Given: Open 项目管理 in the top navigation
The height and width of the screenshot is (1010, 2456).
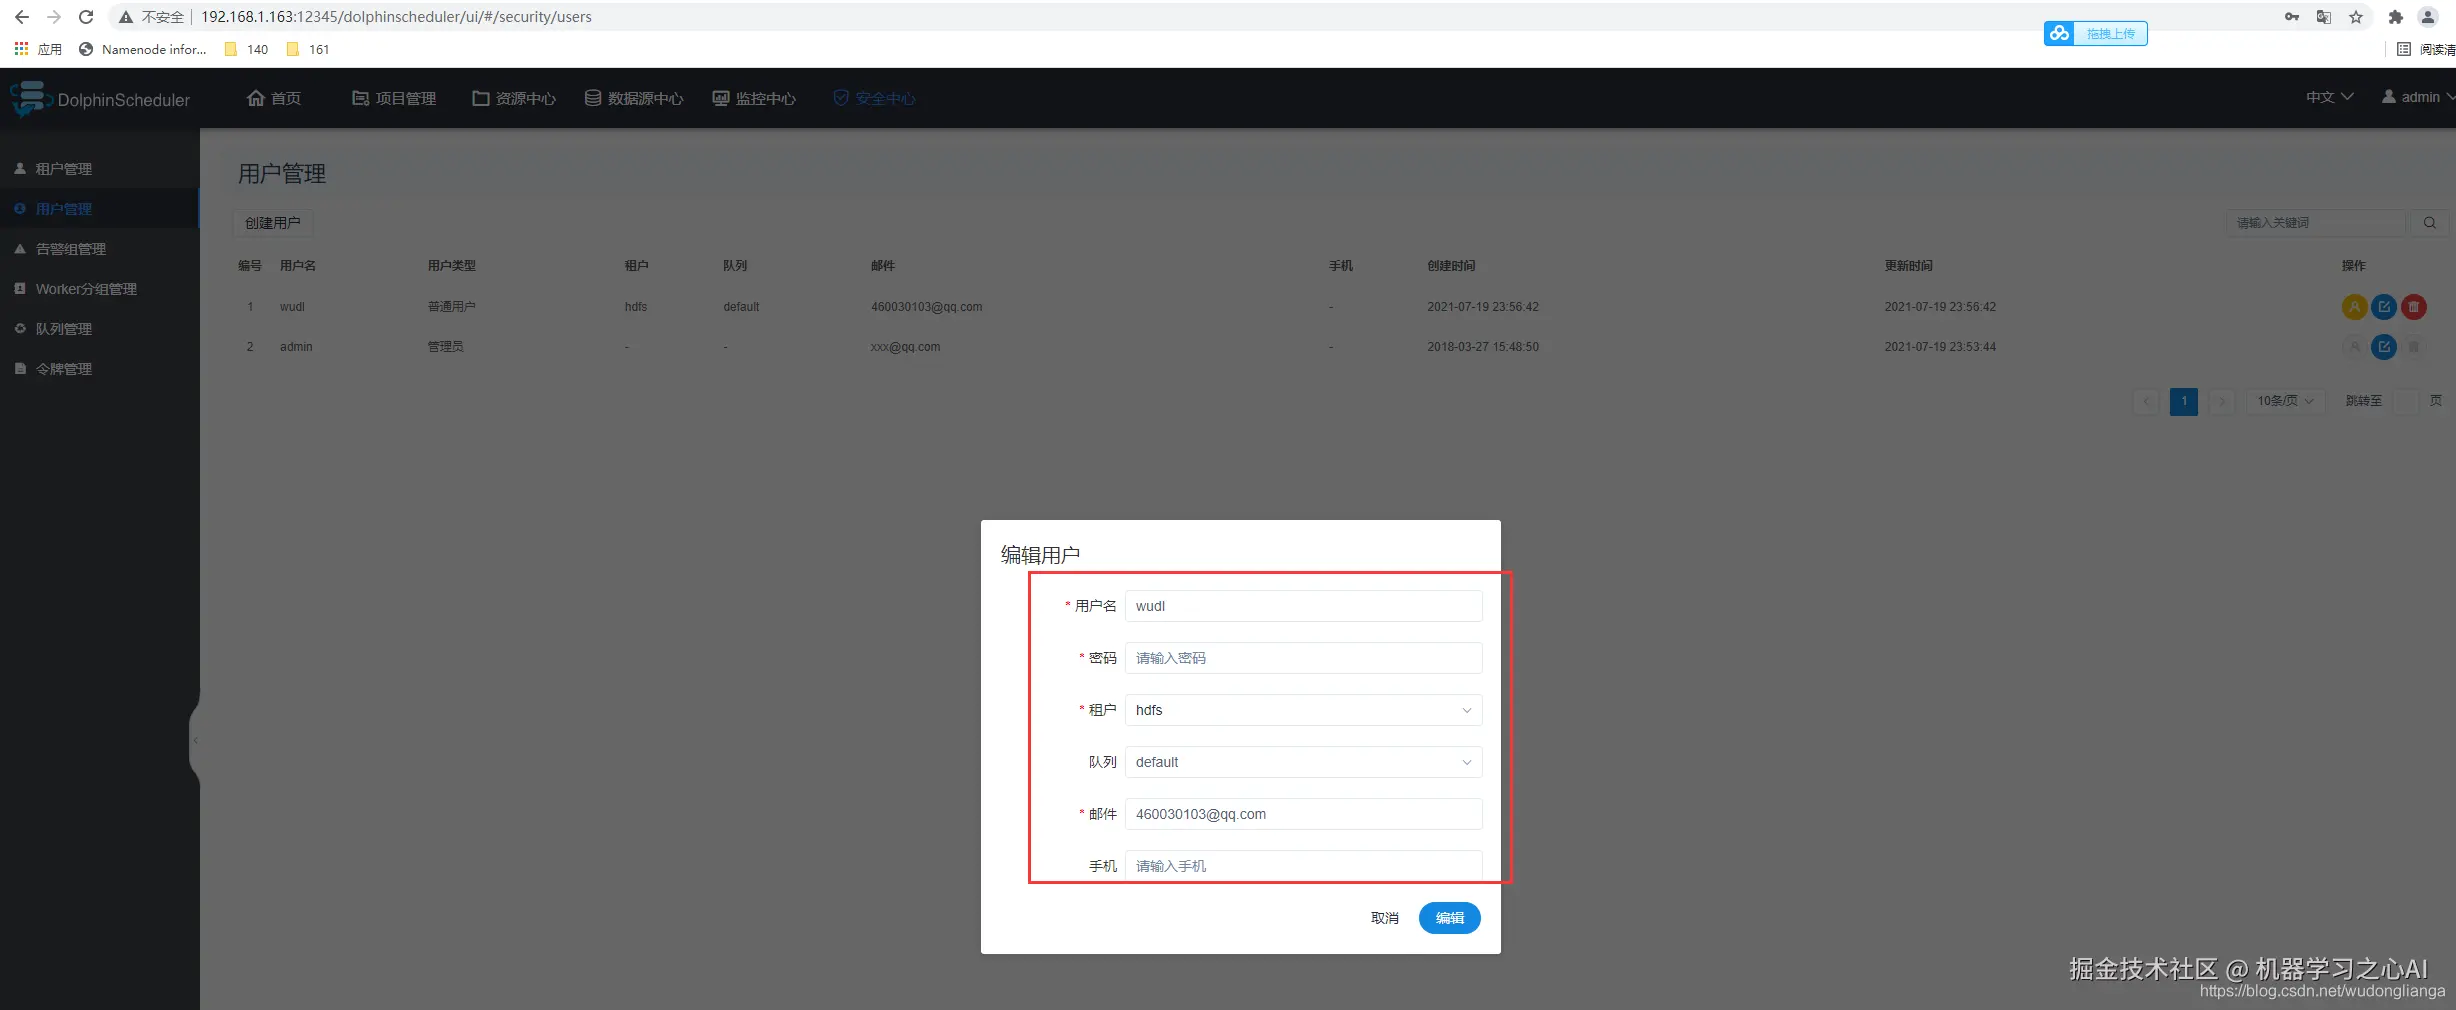Looking at the screenshot, I should click(x=394, y=98).
